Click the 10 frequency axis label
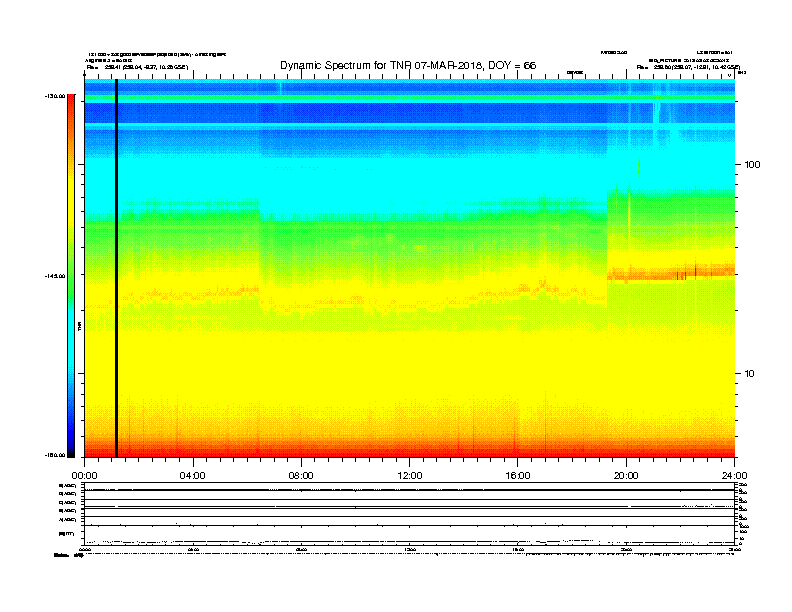This screenshot has height=612, width=792. pyautogui.click(x=750, y=374)
